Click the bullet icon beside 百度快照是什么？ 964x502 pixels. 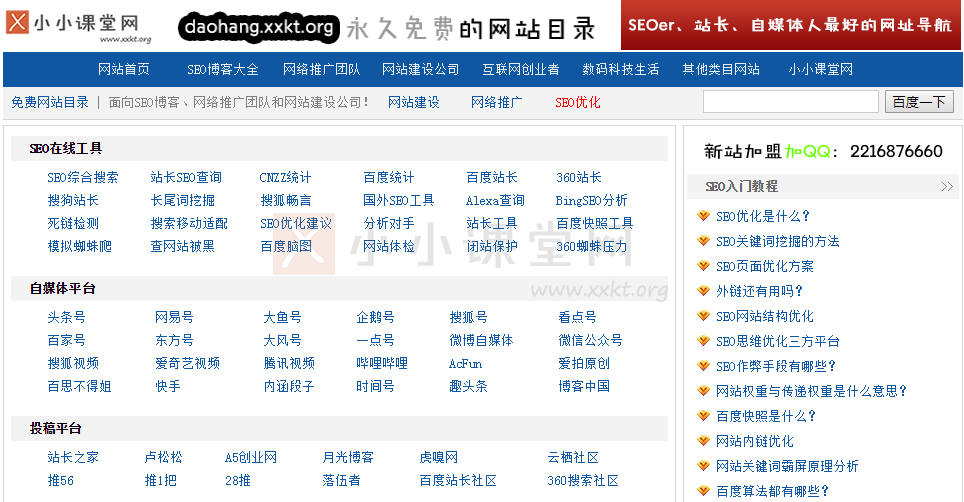[x=703, y=416]
